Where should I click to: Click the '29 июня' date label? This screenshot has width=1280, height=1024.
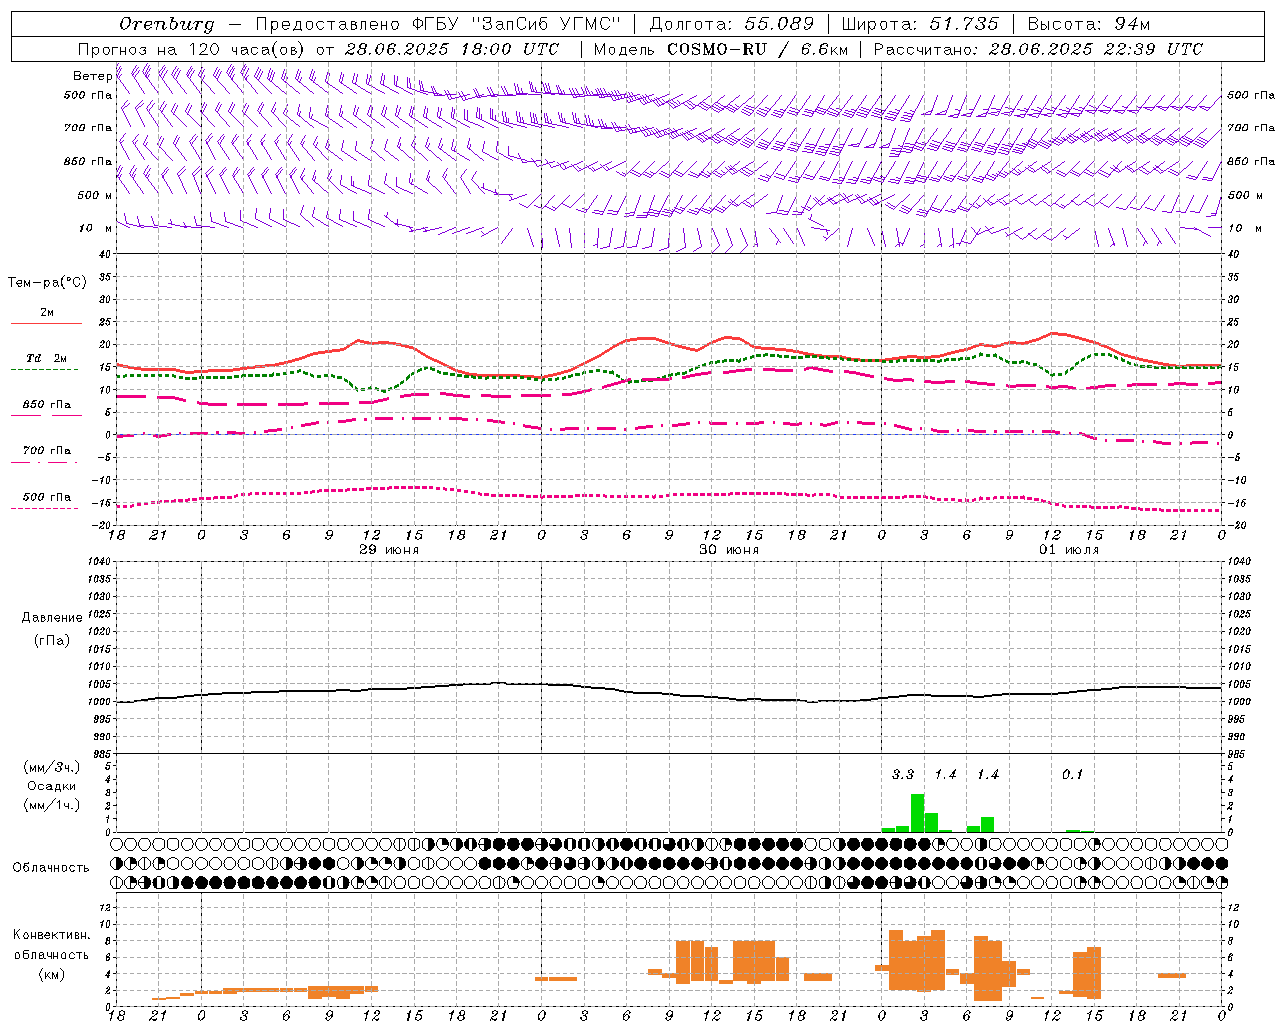(x=388, y=550)
